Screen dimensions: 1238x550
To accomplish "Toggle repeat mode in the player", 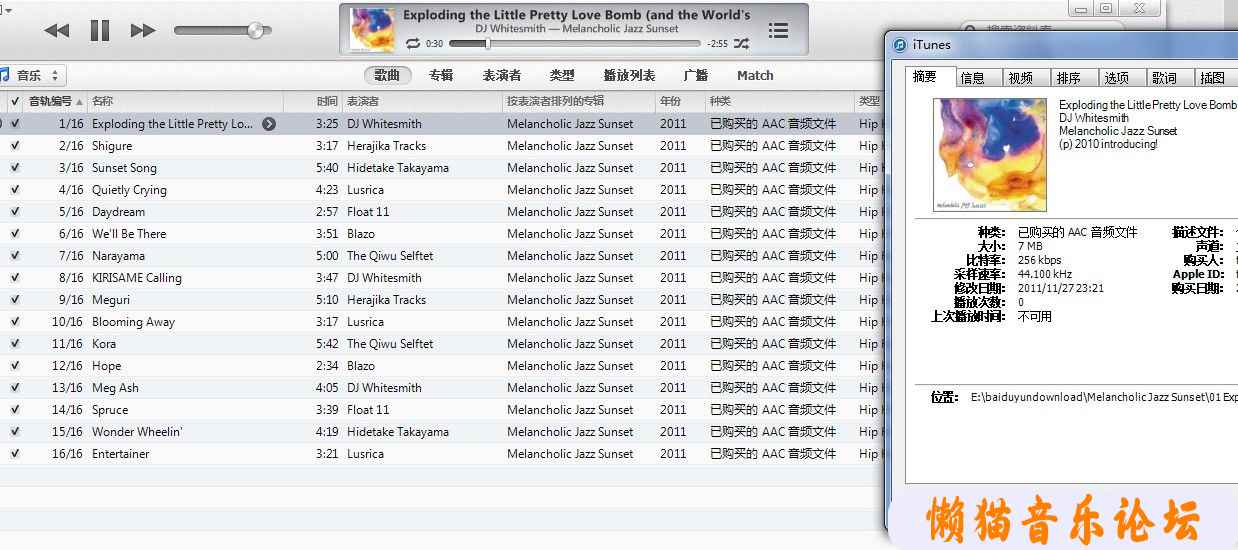I will 413,44.
